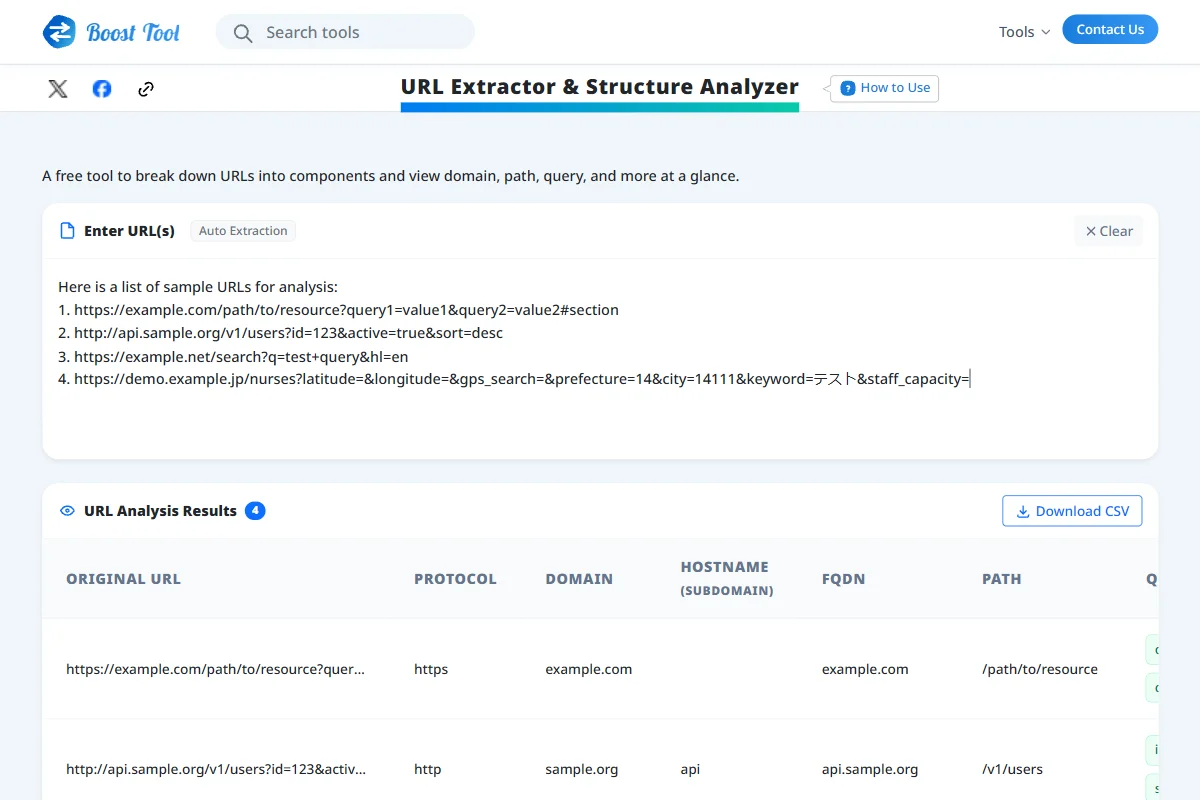Click the api.sample.org FQDN cell
The width and height of the screenshot is (1200, 800).
870,769
